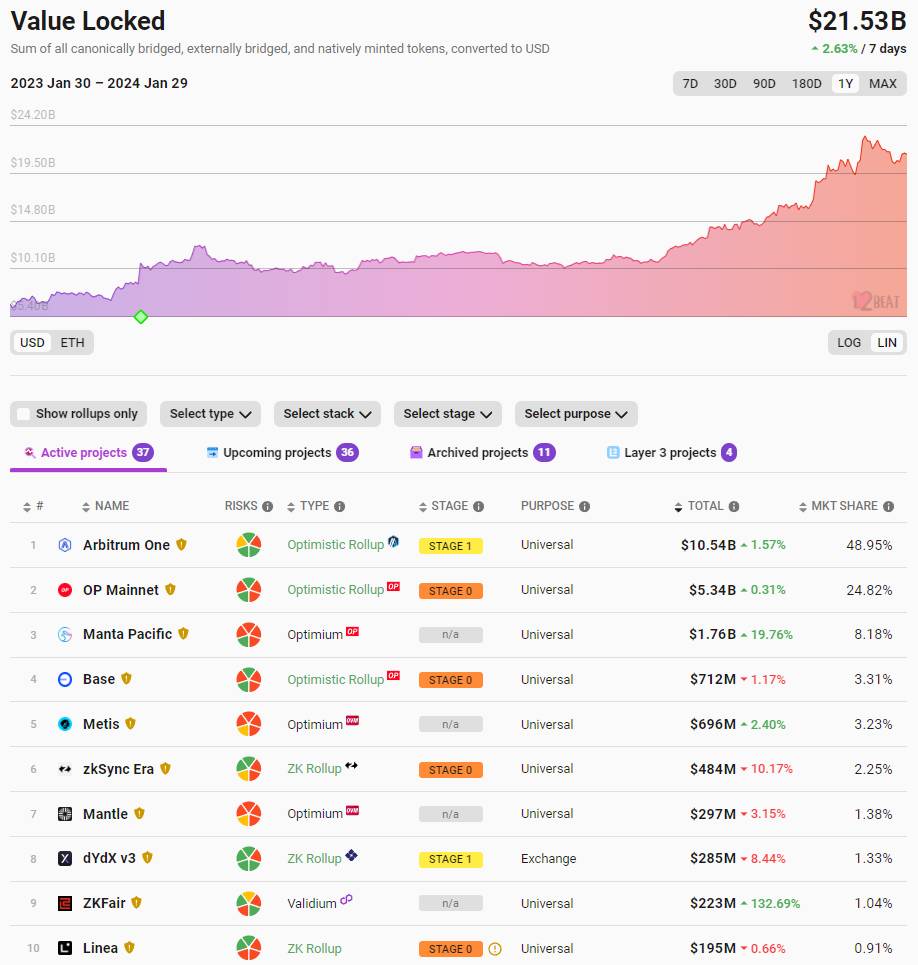Sort table by # rank column
The width and height of the screenshot is (918, 965).
pos(33,507)
